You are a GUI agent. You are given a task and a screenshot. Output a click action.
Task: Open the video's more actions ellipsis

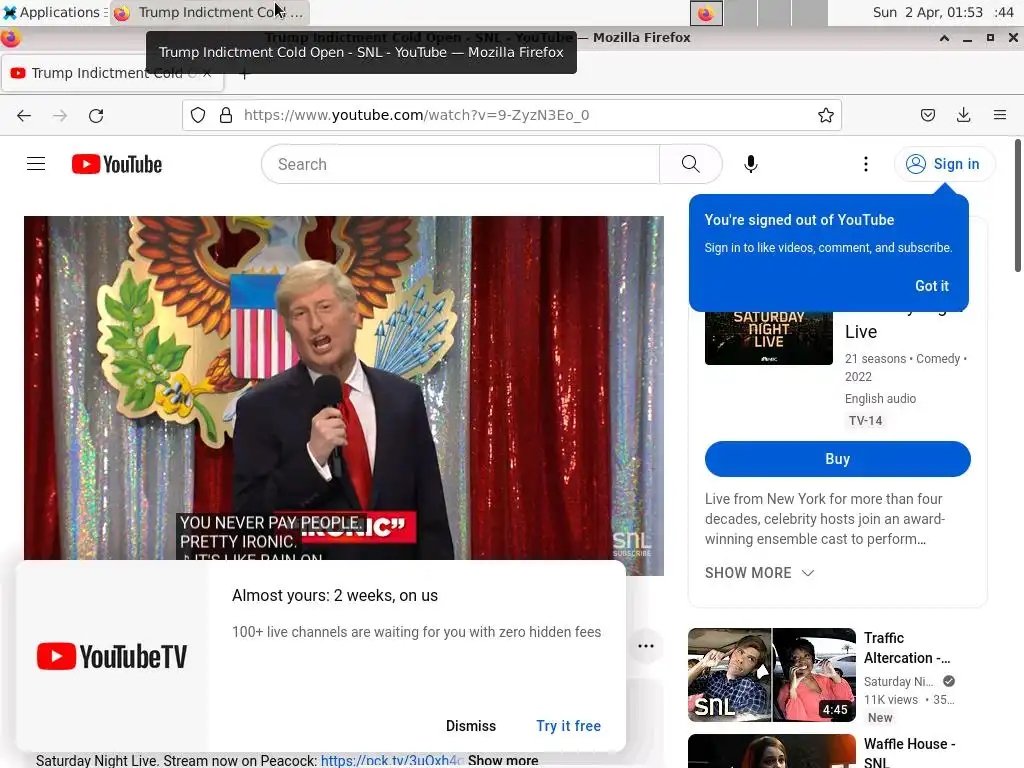pyautogui.click(x=646, y=646)
